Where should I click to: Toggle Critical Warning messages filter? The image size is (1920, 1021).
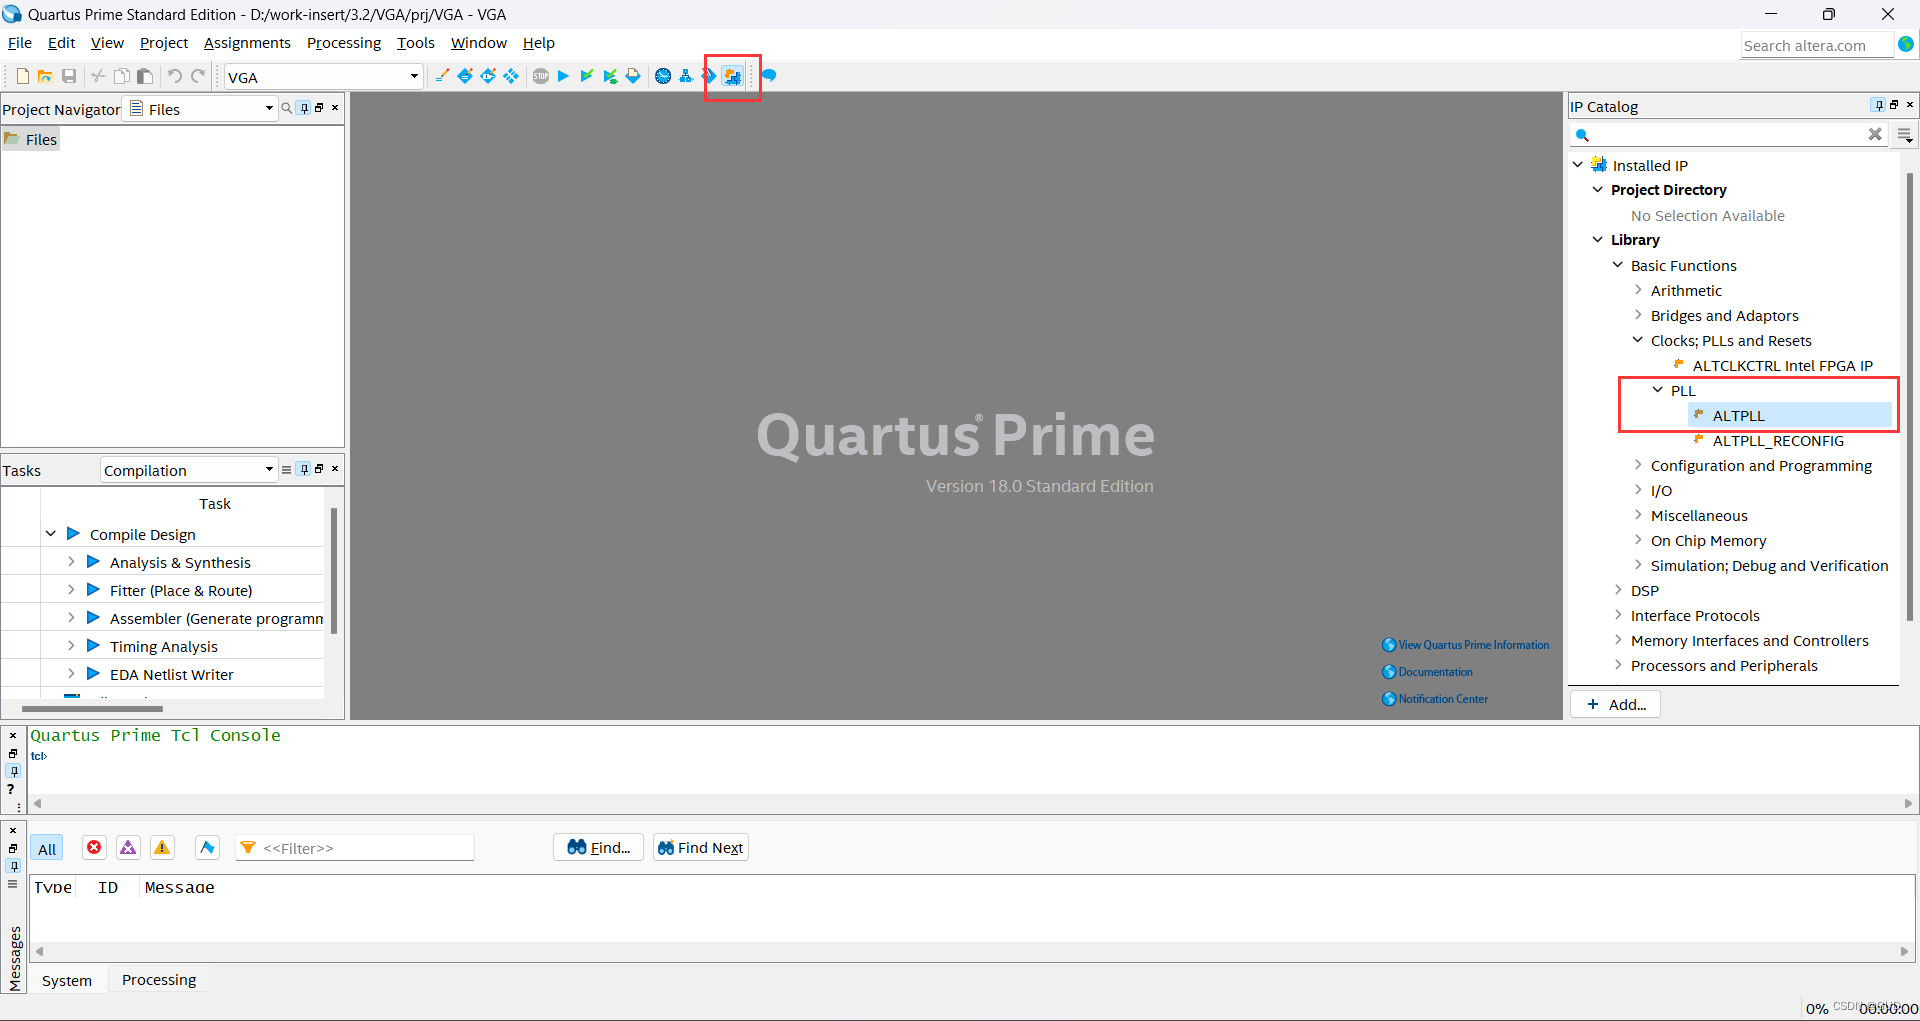128,848
